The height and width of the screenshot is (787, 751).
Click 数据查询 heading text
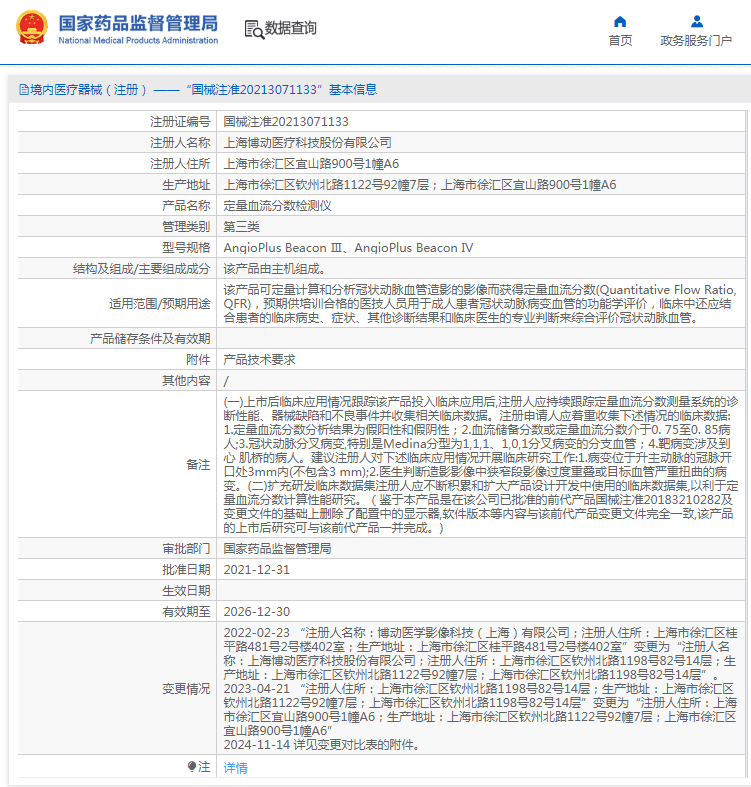click(x=291, y=28)
